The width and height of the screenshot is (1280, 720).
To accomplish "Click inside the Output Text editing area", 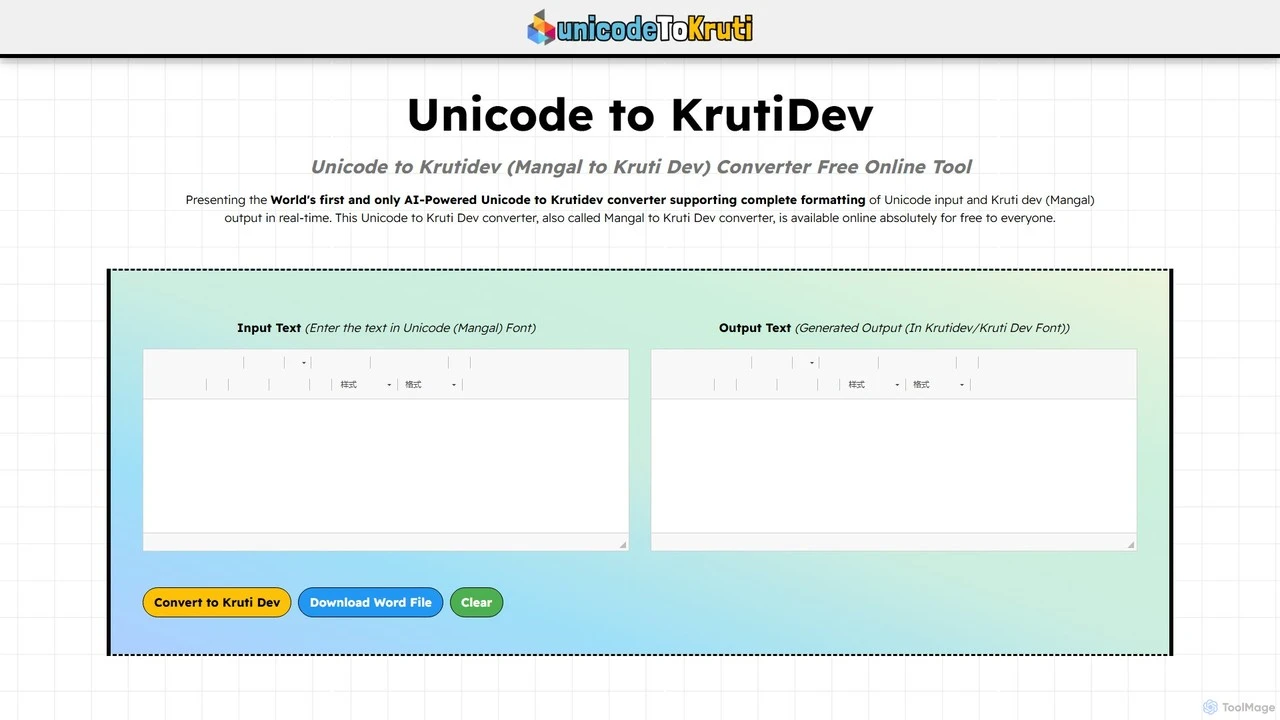I will pos(894,466).
